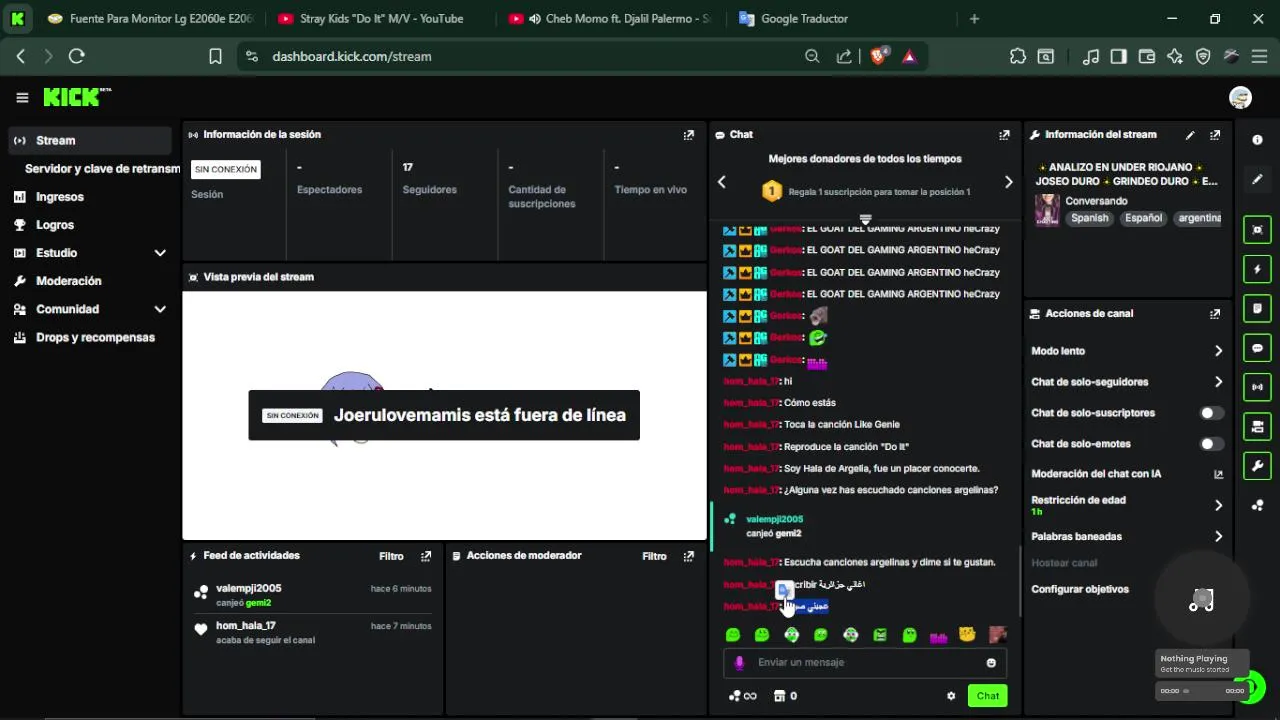Go to next top donor
This screenshot has height=720, width=1280.
1008,182
